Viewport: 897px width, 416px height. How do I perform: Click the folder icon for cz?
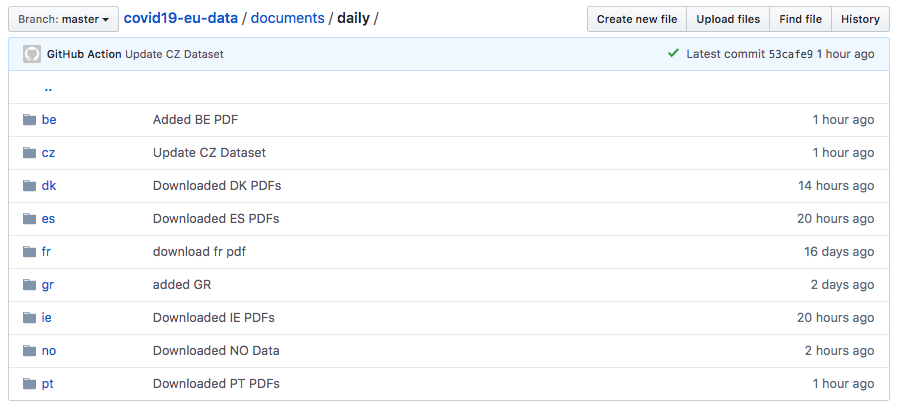(x=30, y=153)
